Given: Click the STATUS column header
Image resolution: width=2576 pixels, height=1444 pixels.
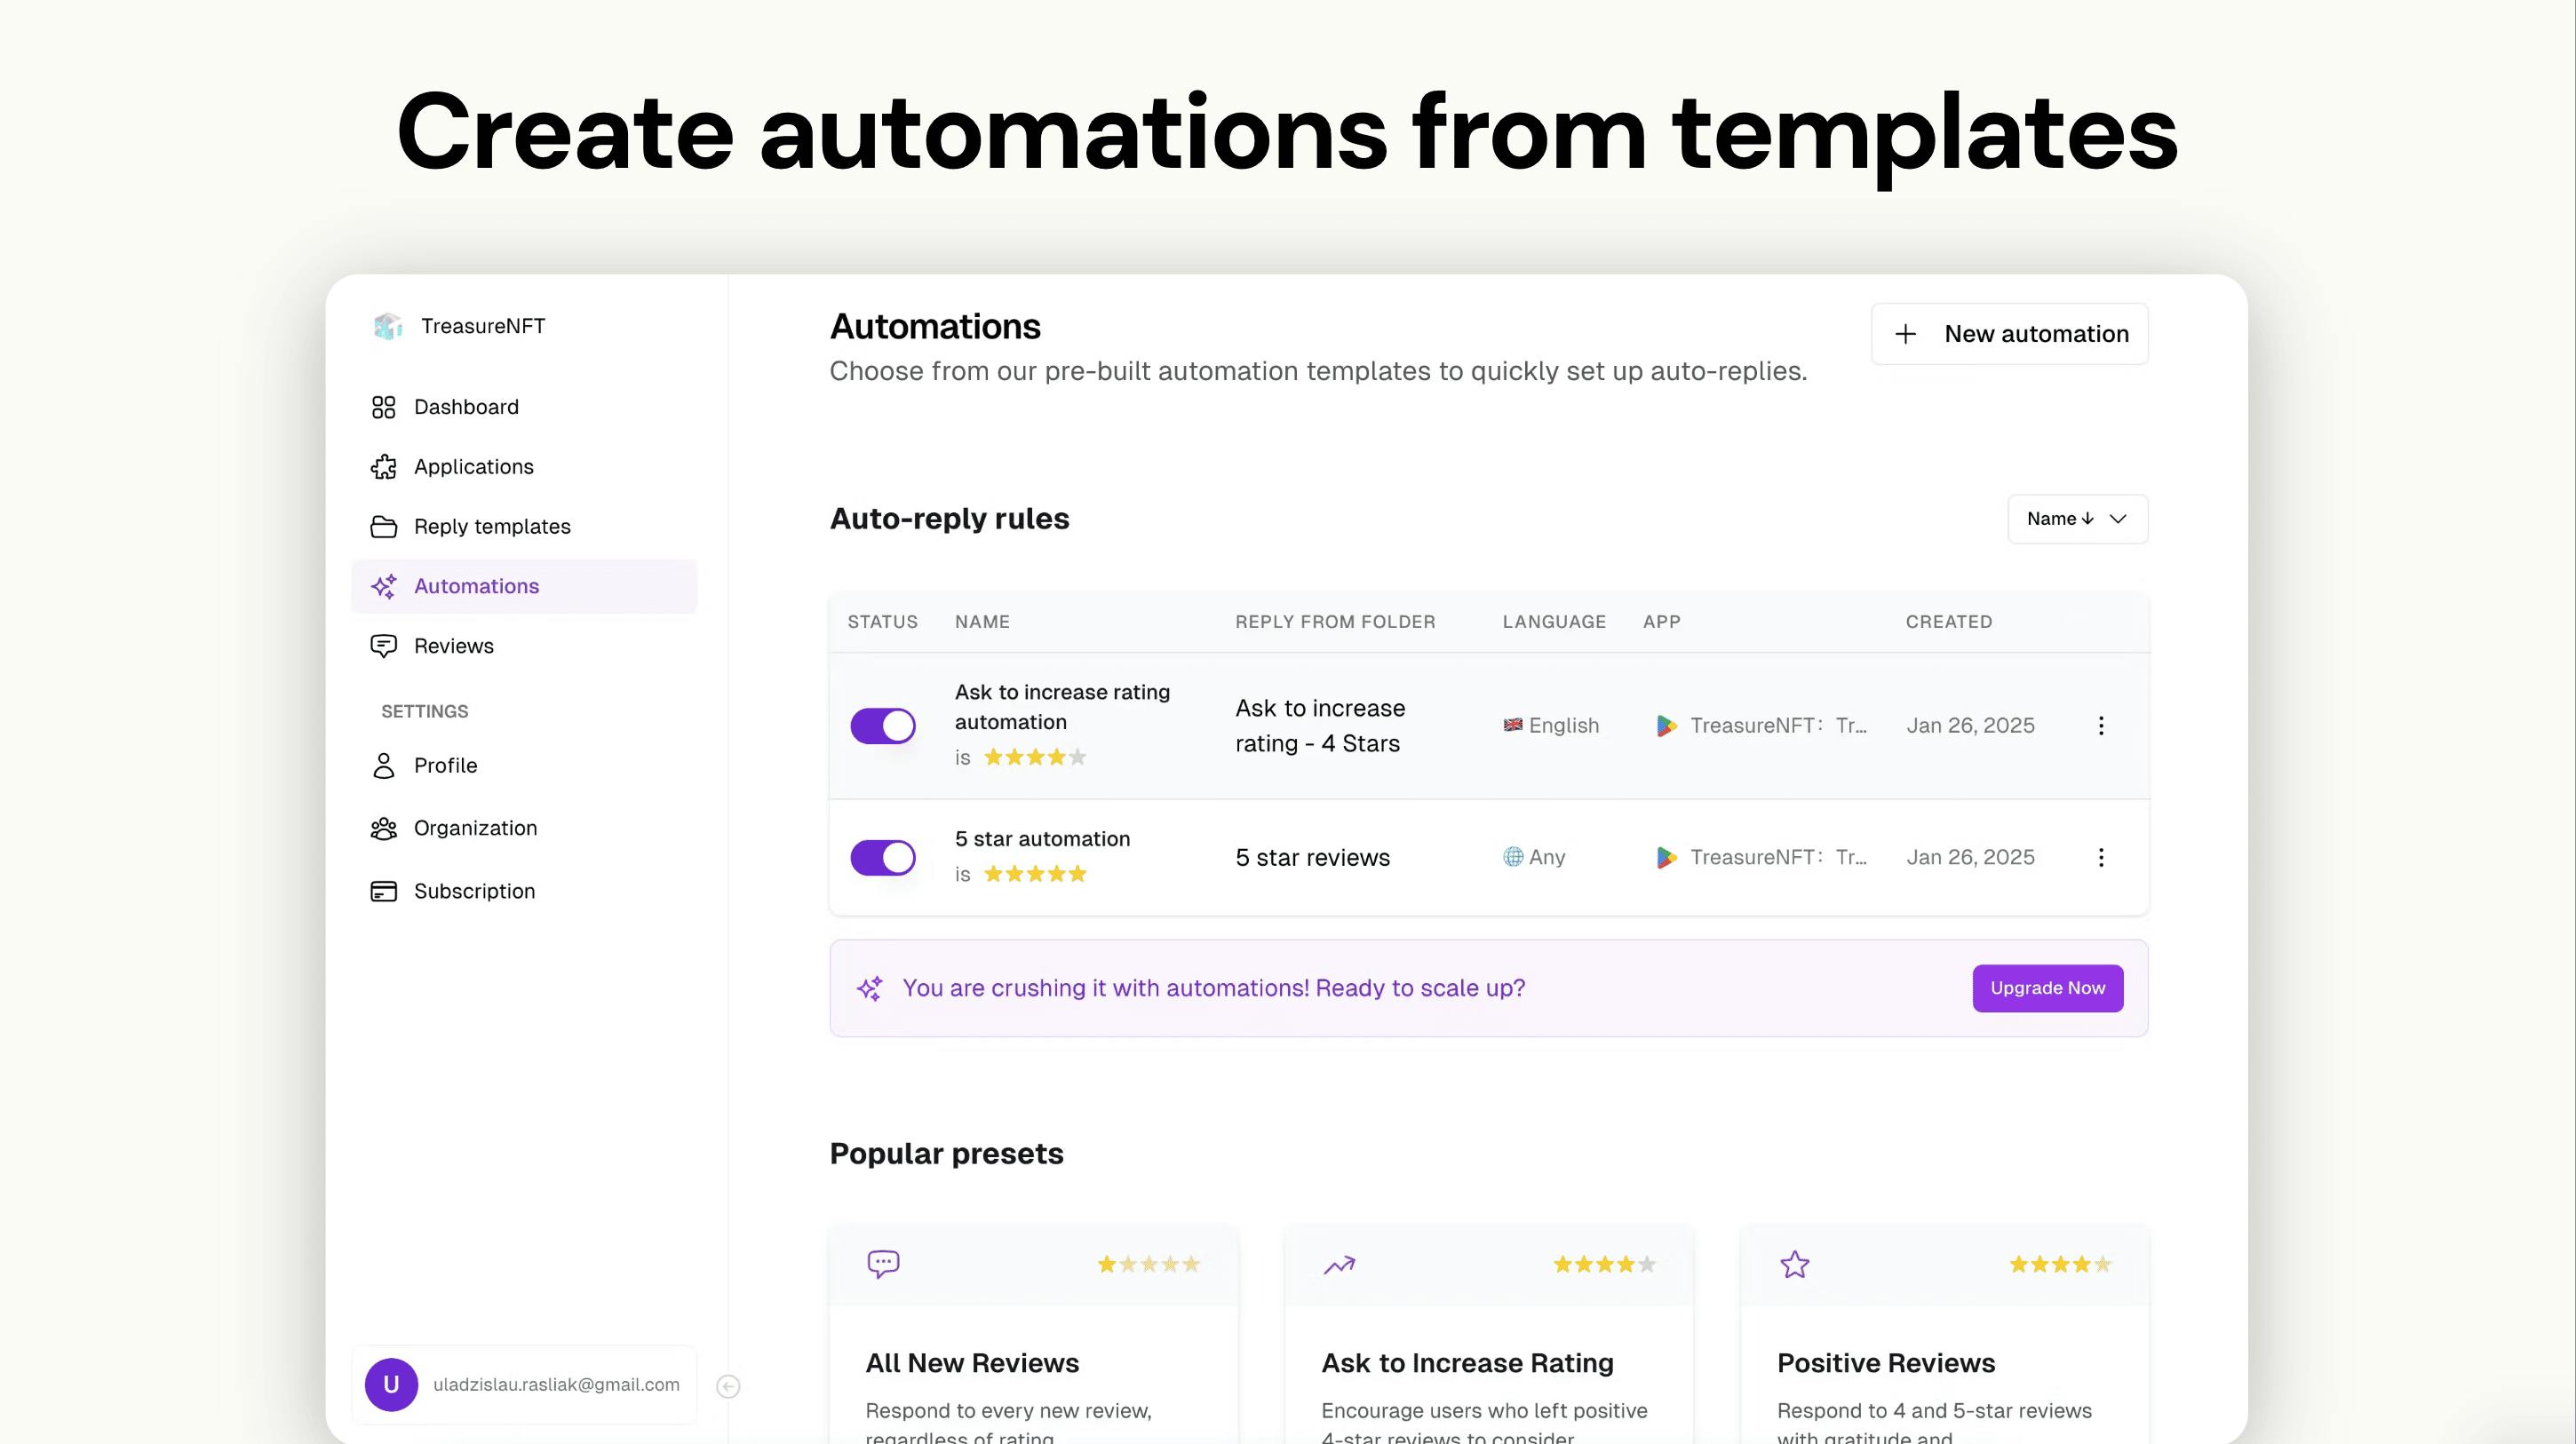Looking at the screenshot, I should pyautogui.click(x=882, y=622).
